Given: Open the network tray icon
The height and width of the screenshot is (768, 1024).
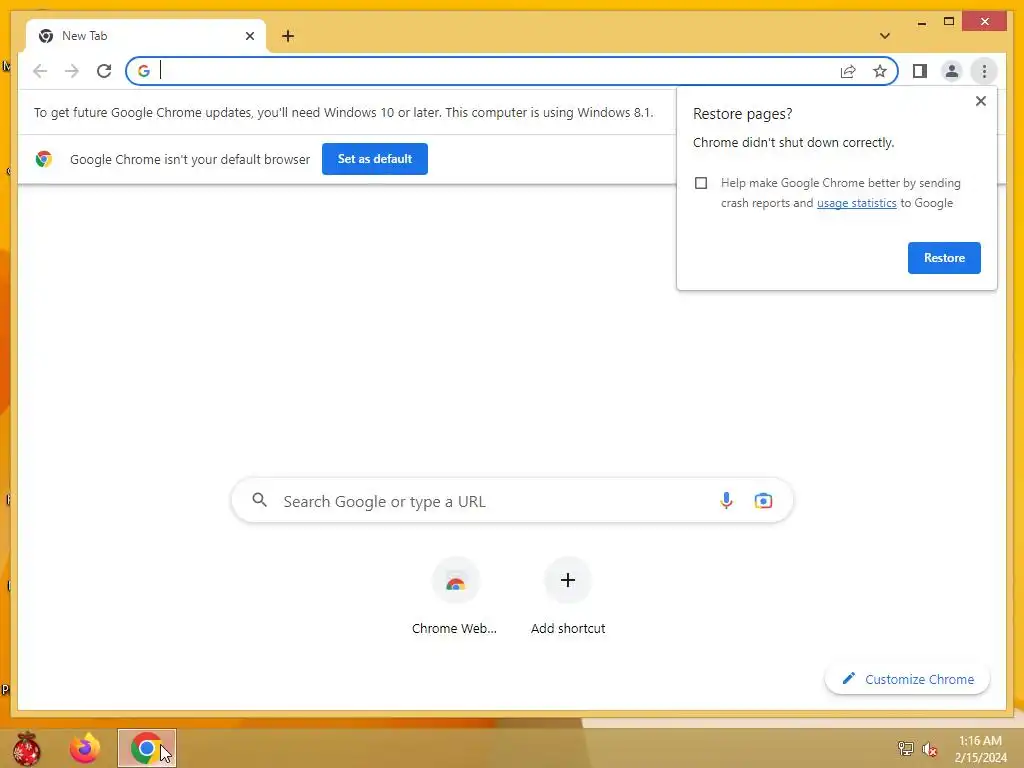Looking at the screenshot, I should 905,749.
